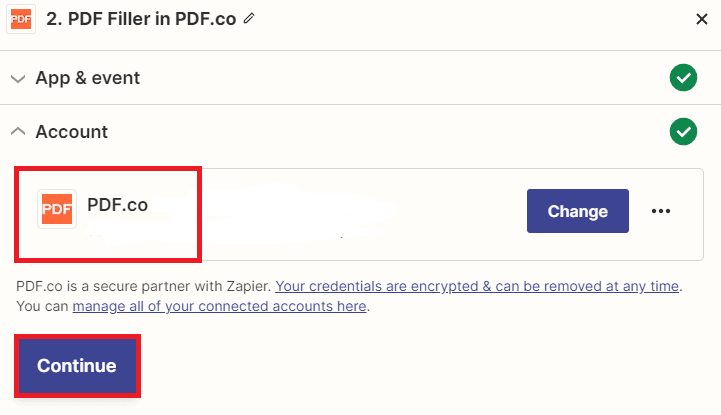Open the 'Your credentials are encrypted' link
Viewport: 721px width, 415px height.
pyautogui.click(x=478, y=287)
